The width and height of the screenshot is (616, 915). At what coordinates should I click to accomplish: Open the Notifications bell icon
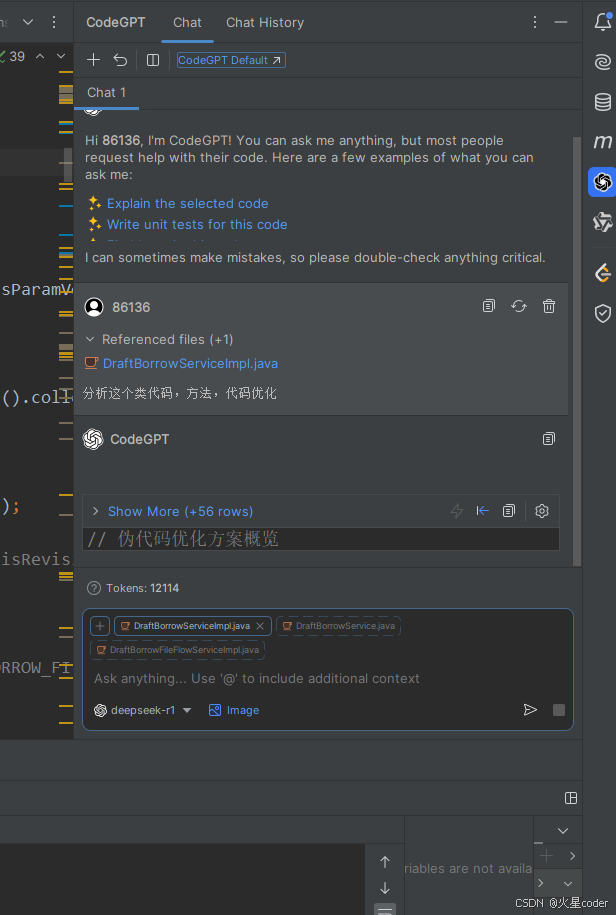pyautogui.click(x=603, y=22)
